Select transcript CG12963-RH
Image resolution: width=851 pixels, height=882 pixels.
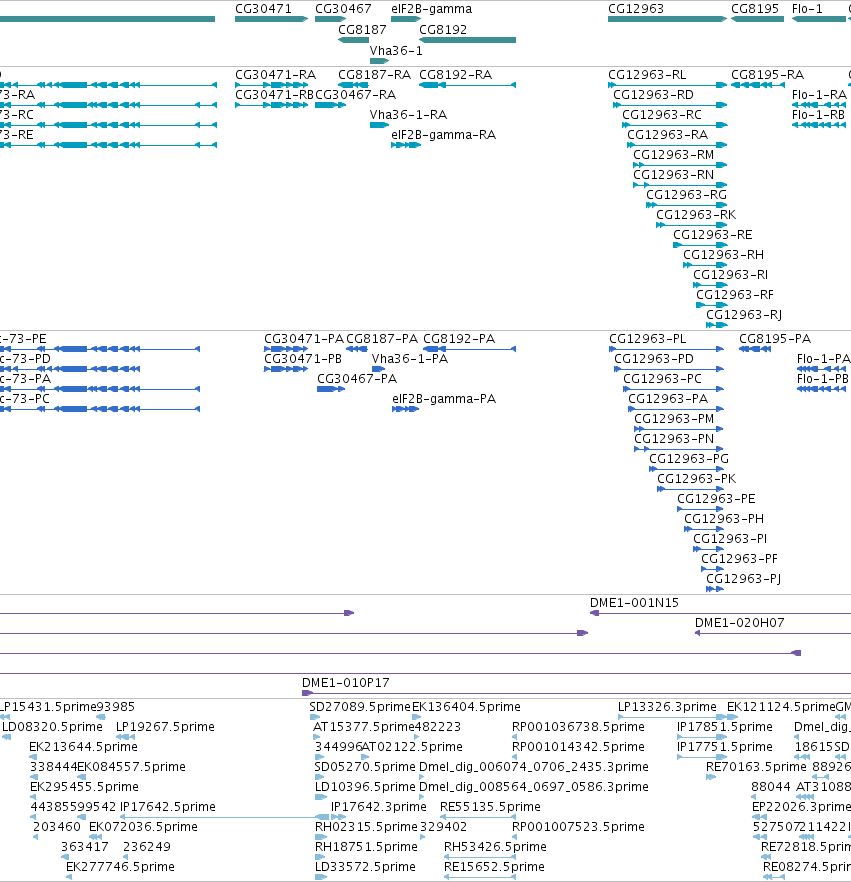point(723,255)
